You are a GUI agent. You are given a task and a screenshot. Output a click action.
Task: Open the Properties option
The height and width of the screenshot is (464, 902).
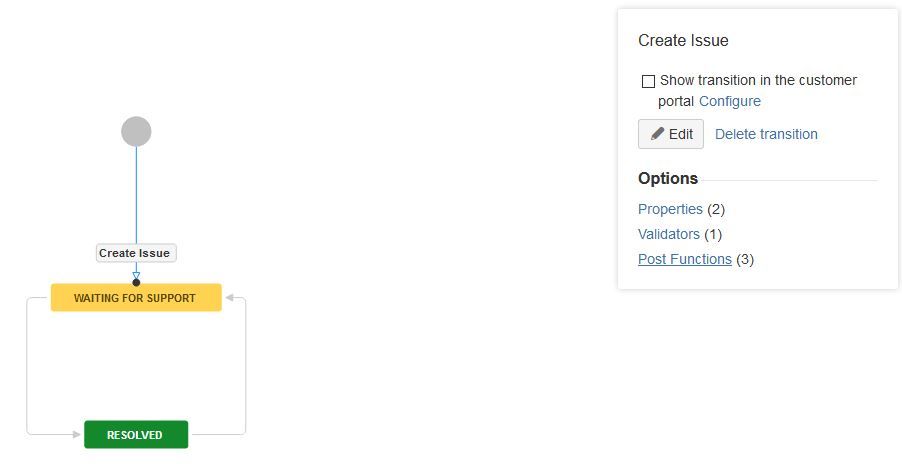pyautogui.click(x=670, y=209)
